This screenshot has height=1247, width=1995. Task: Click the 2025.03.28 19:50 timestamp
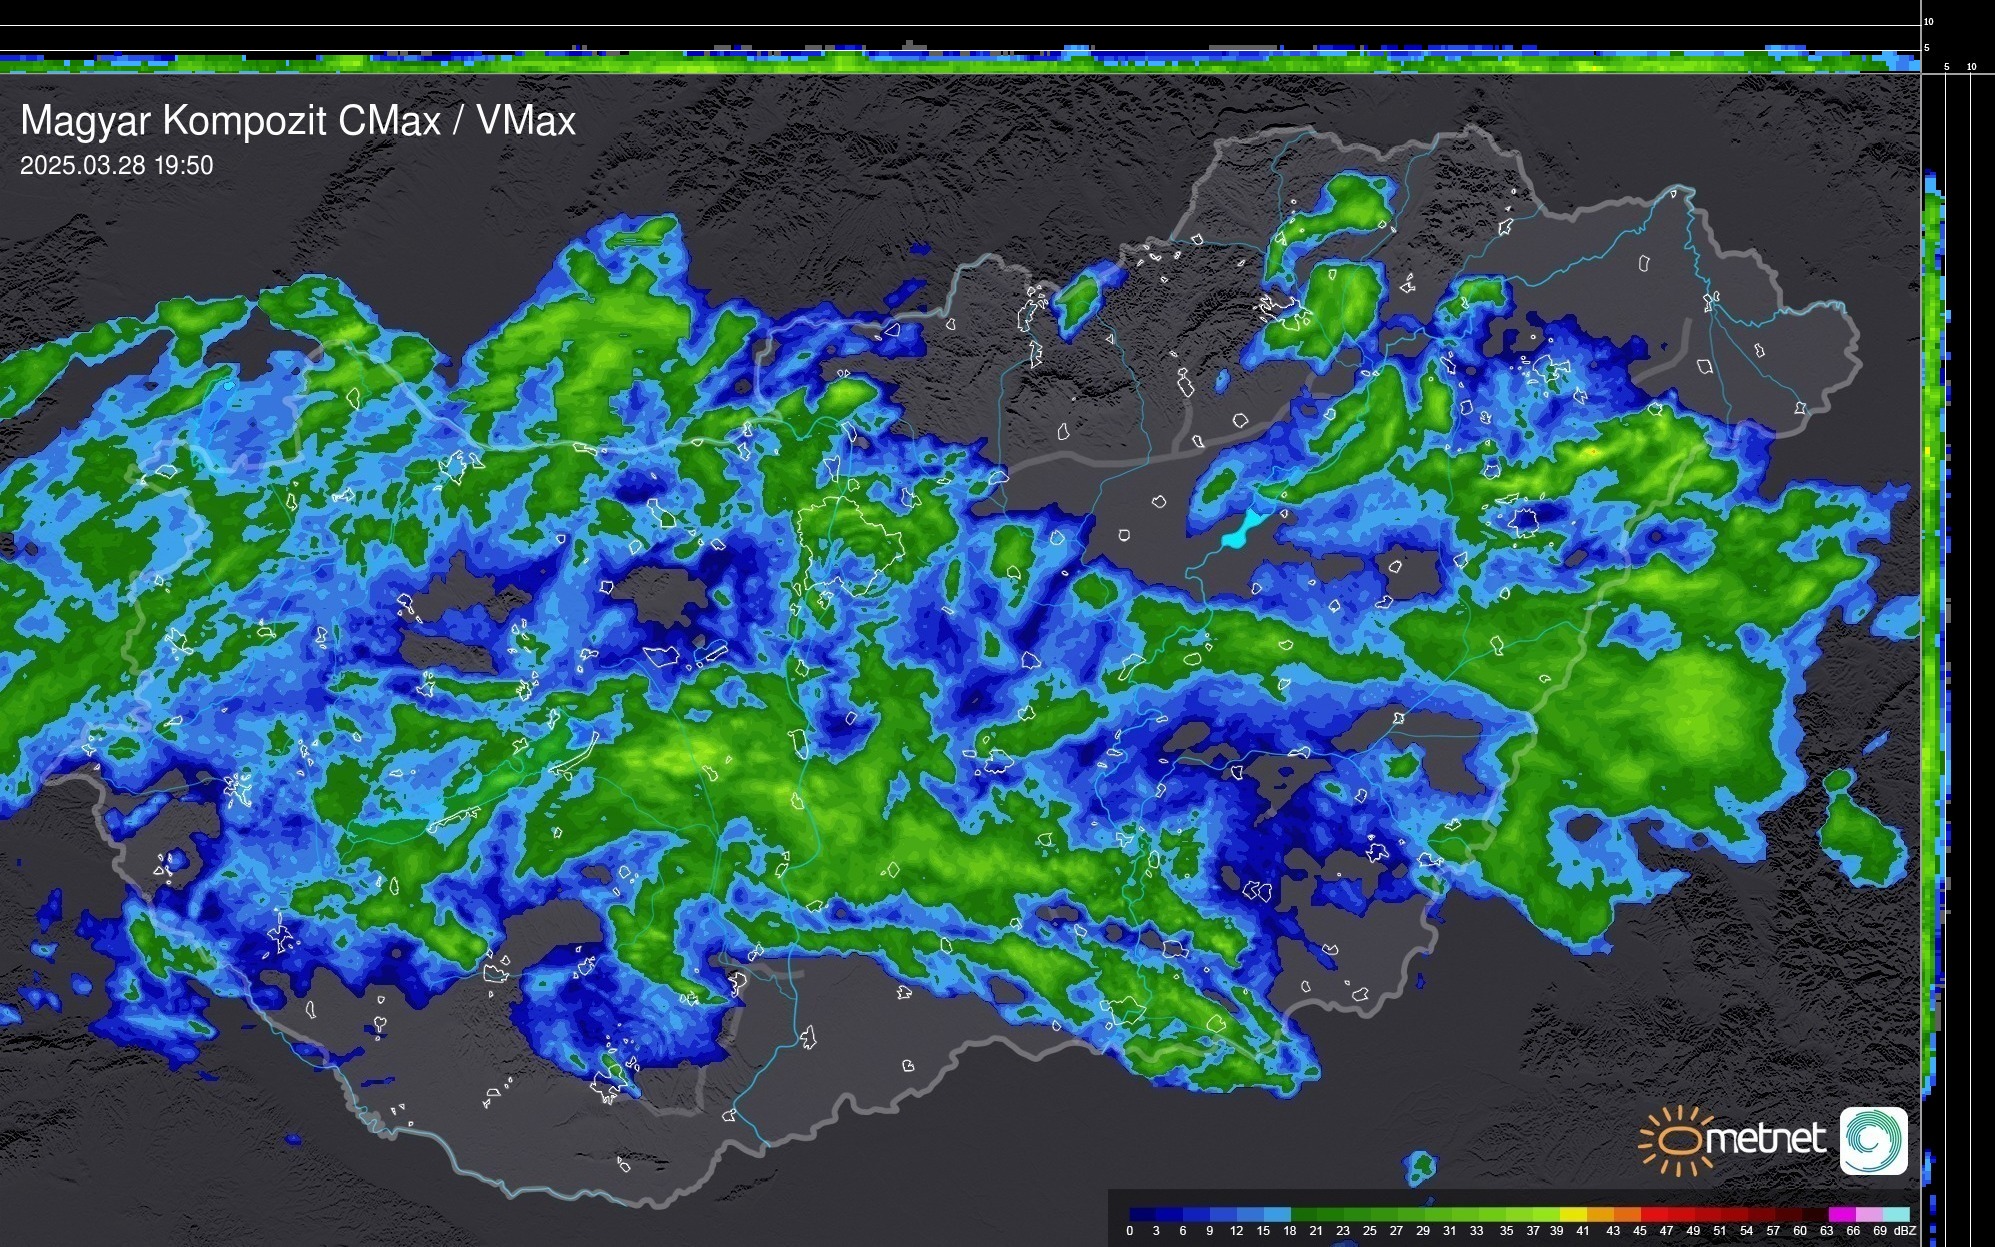(116, 166)
